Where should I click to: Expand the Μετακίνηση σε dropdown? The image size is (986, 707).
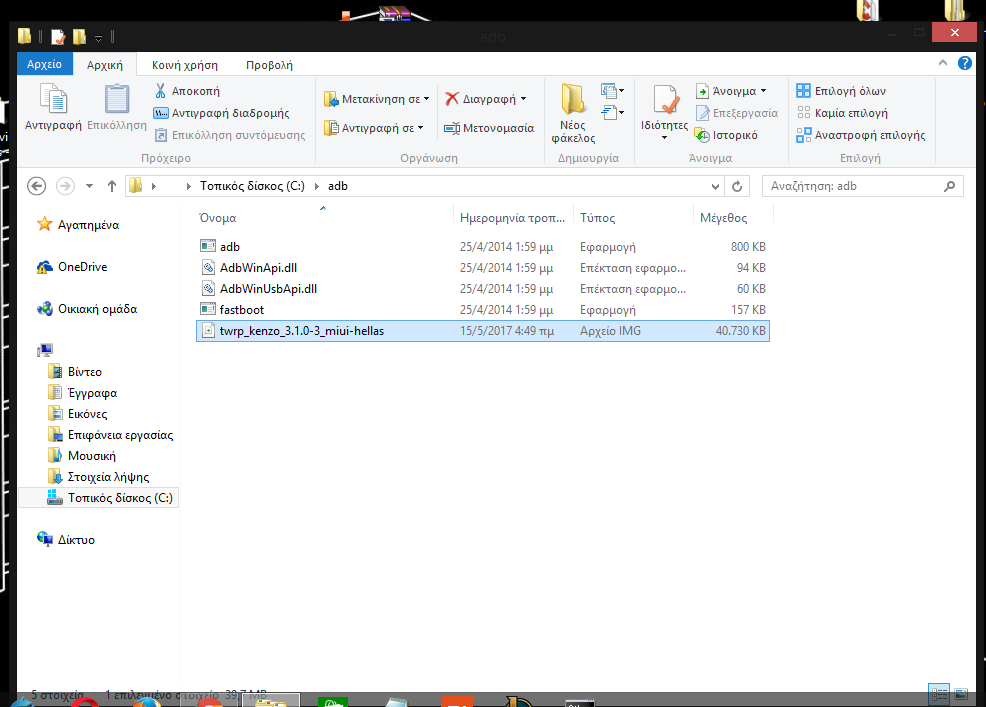(x=426, y=99)
